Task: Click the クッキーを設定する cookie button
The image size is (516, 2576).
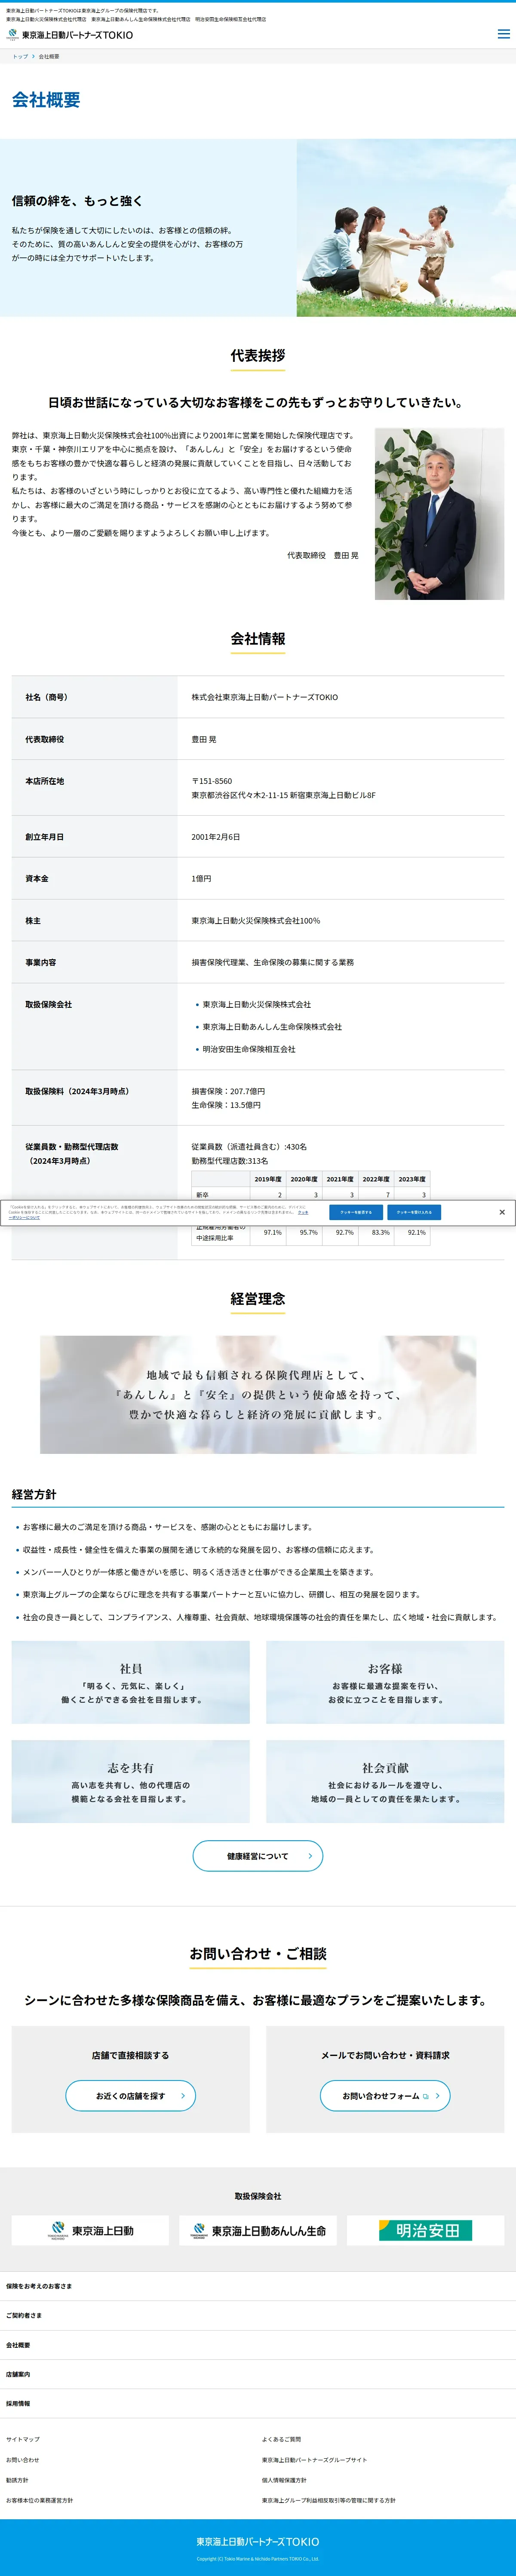Action: pos(355,1212)
